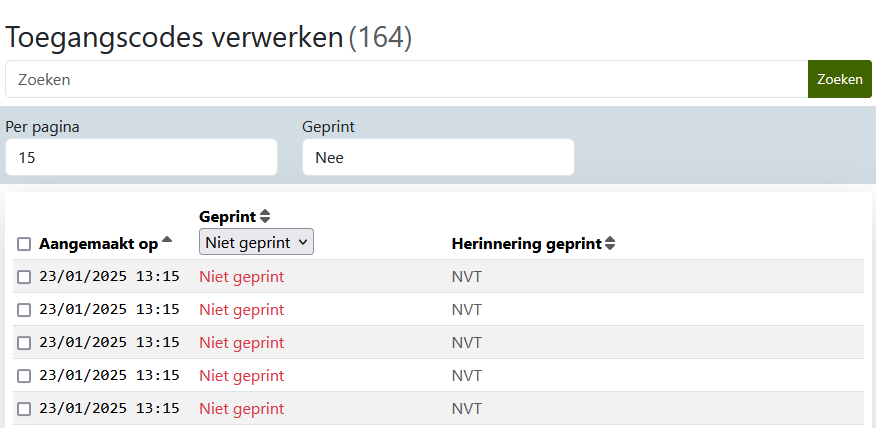Tick the select-all checkbox in table header

pyautogui.click(x=24, y=244)
